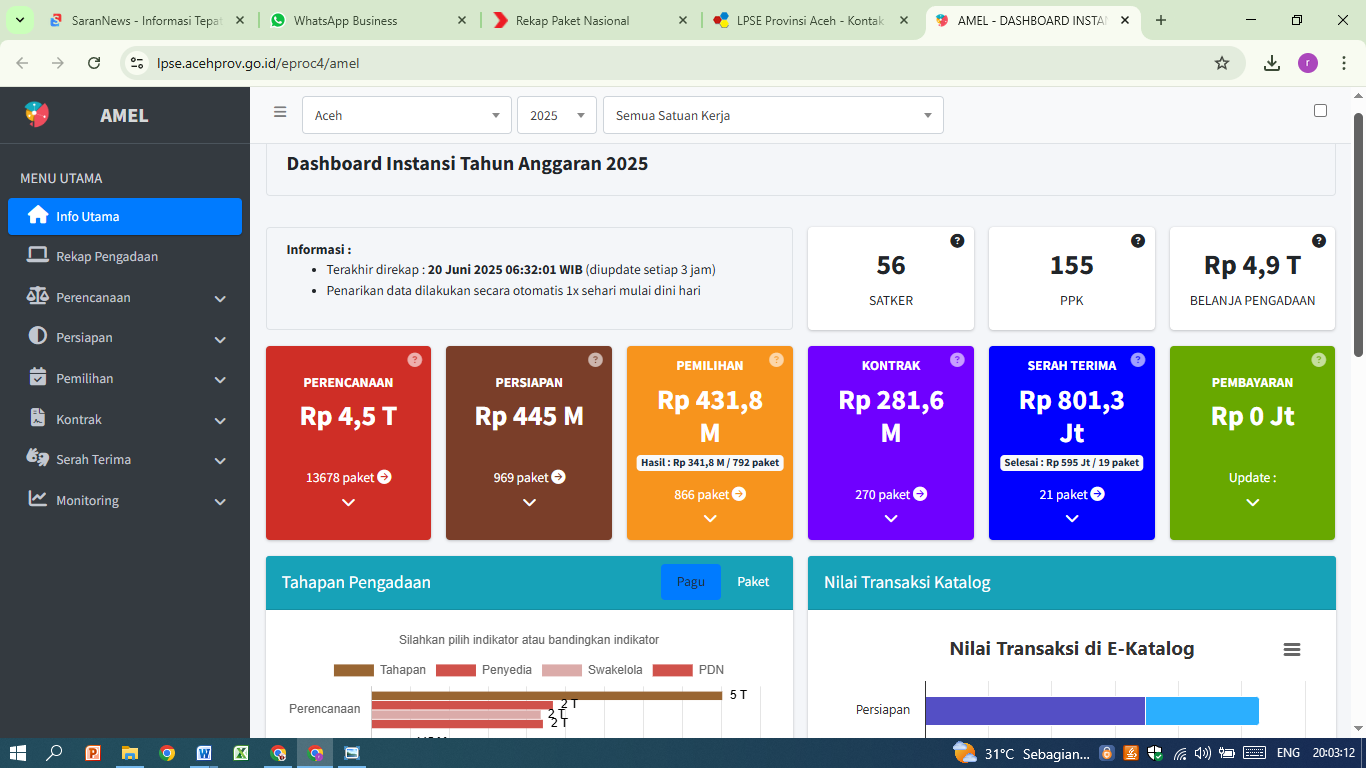
Task: Open the 13678 paket arrow link
Action: [384, 477]
